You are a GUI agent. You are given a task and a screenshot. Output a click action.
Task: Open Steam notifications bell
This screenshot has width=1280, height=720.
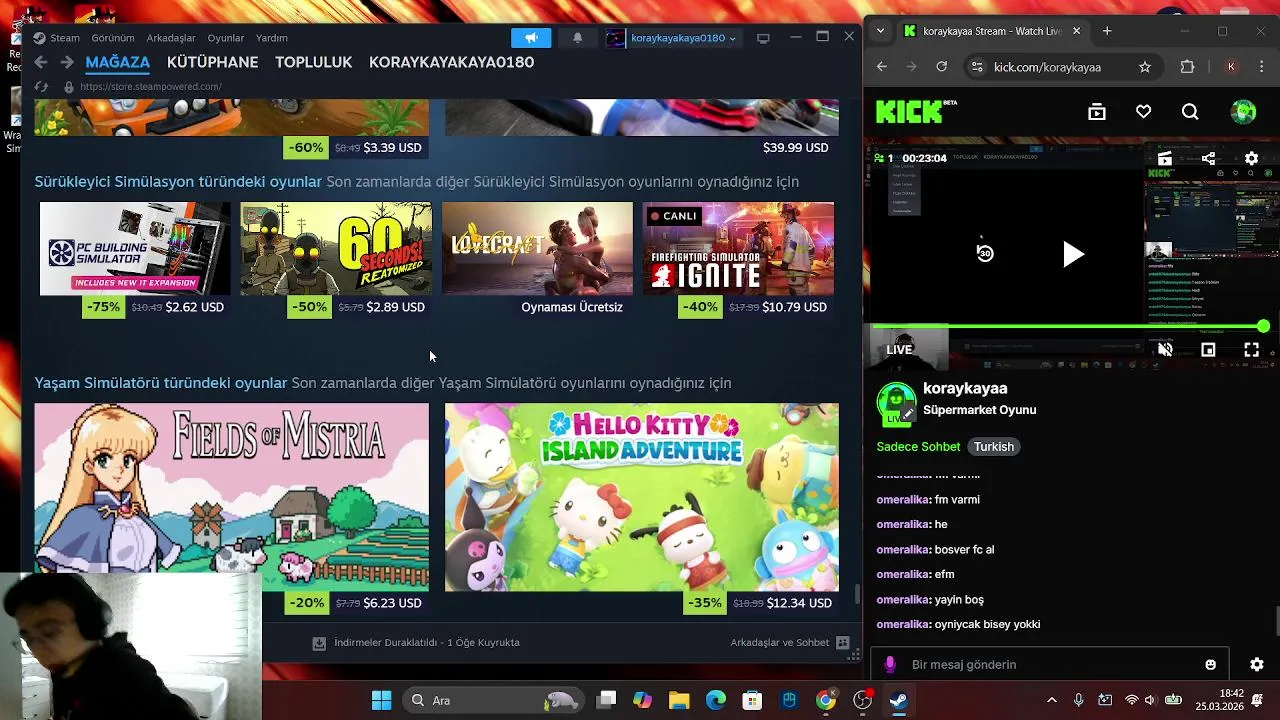pos(577,38)
